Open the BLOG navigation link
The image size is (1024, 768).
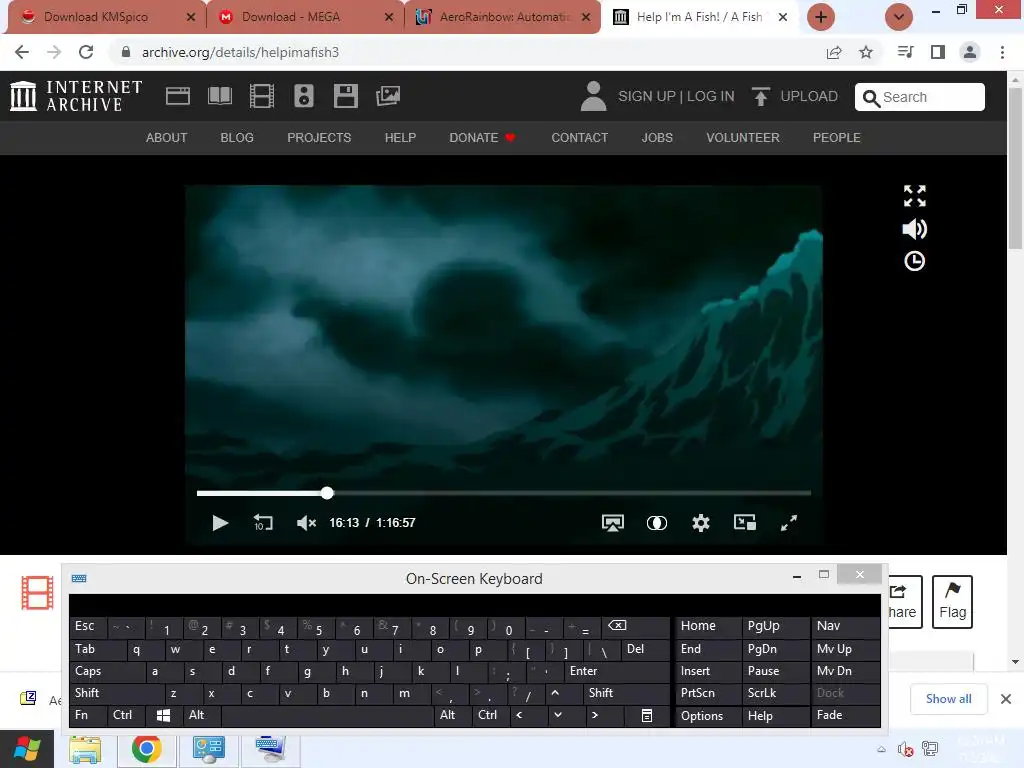click(237, 138)
